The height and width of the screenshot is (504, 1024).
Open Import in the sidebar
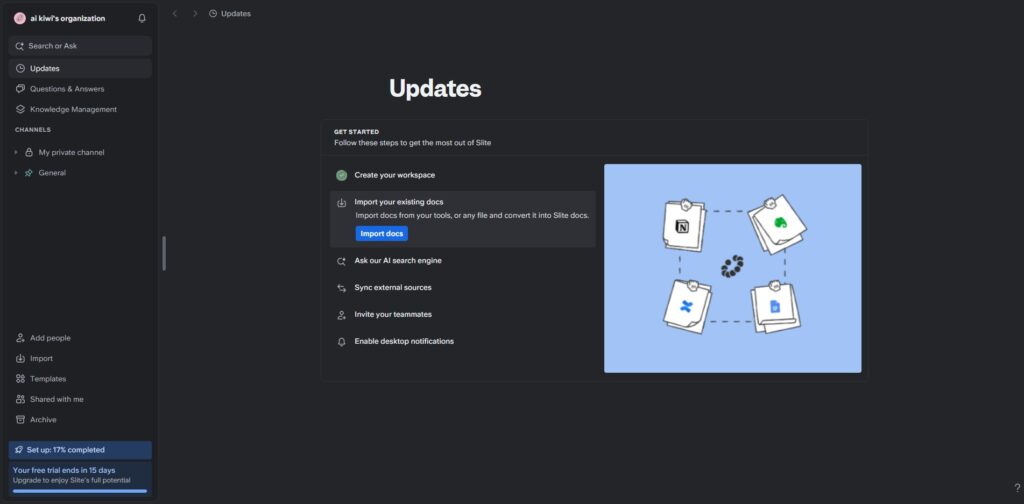click(41, 358)
